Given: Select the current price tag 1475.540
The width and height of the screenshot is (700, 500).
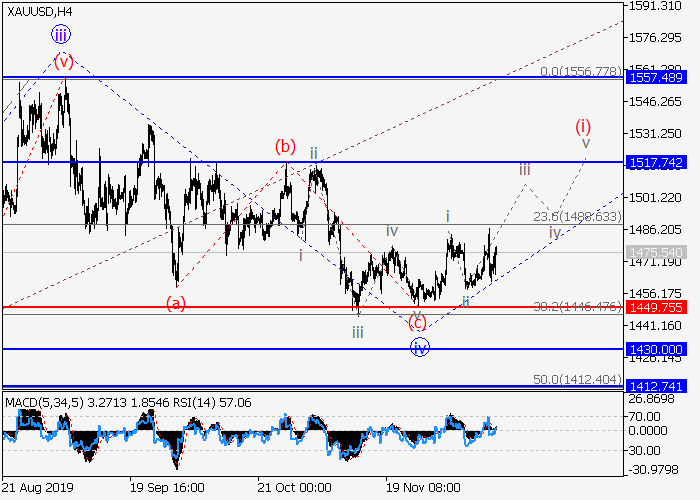Looking at the screenshot, I should click(654, 252).
